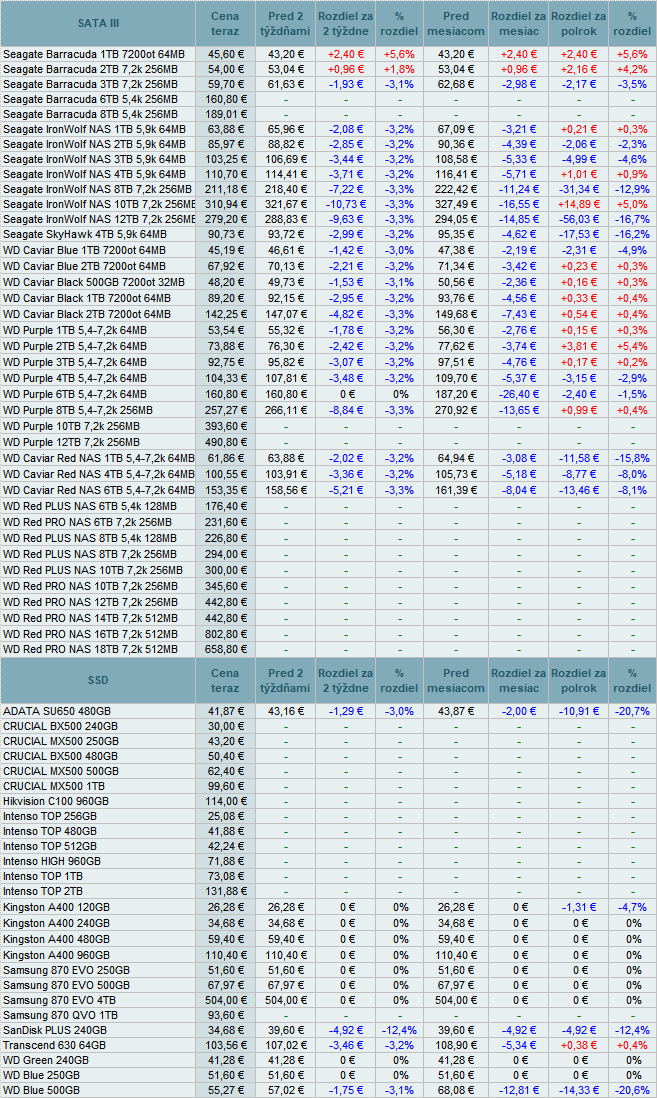
Task: Click the 55,27 € price of WD Blue 500GB
Action: [228, 1091]
